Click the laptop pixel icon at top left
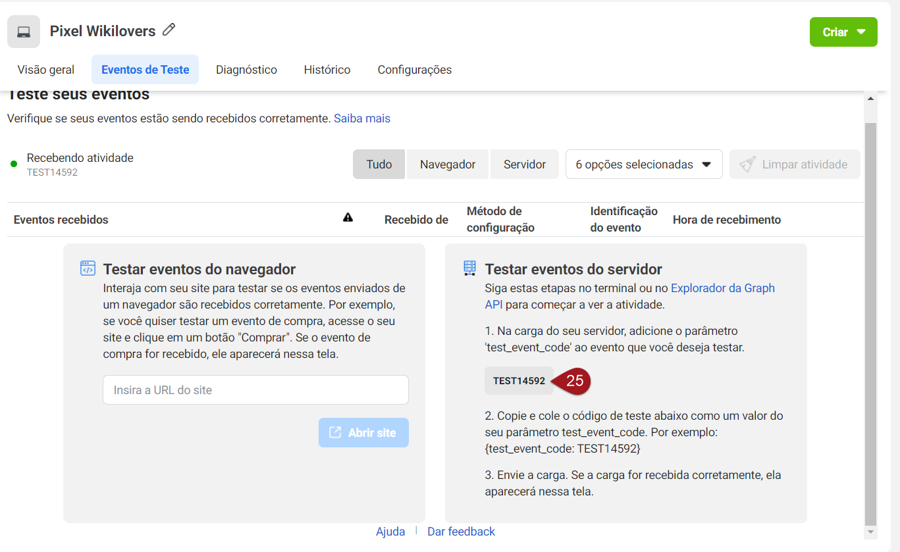Image resolution: width=900 pixels, height=552 pixels. pyautogui.click(x=24, y=32)
